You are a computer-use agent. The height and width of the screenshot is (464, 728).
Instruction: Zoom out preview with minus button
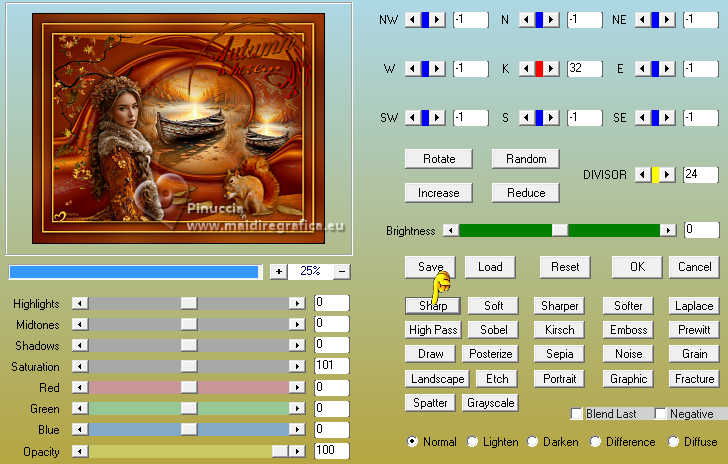342,271
